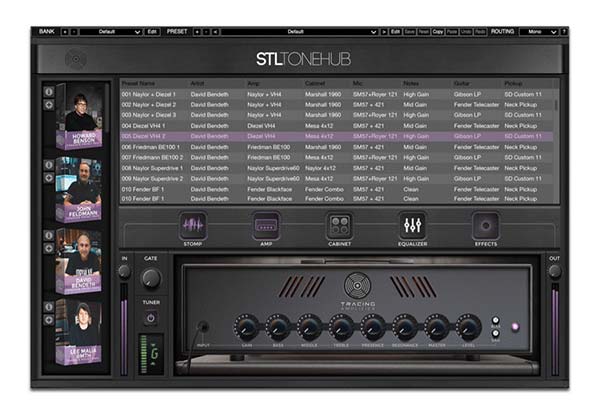
Task: Toggle the tuner power button
Action: 151,318
